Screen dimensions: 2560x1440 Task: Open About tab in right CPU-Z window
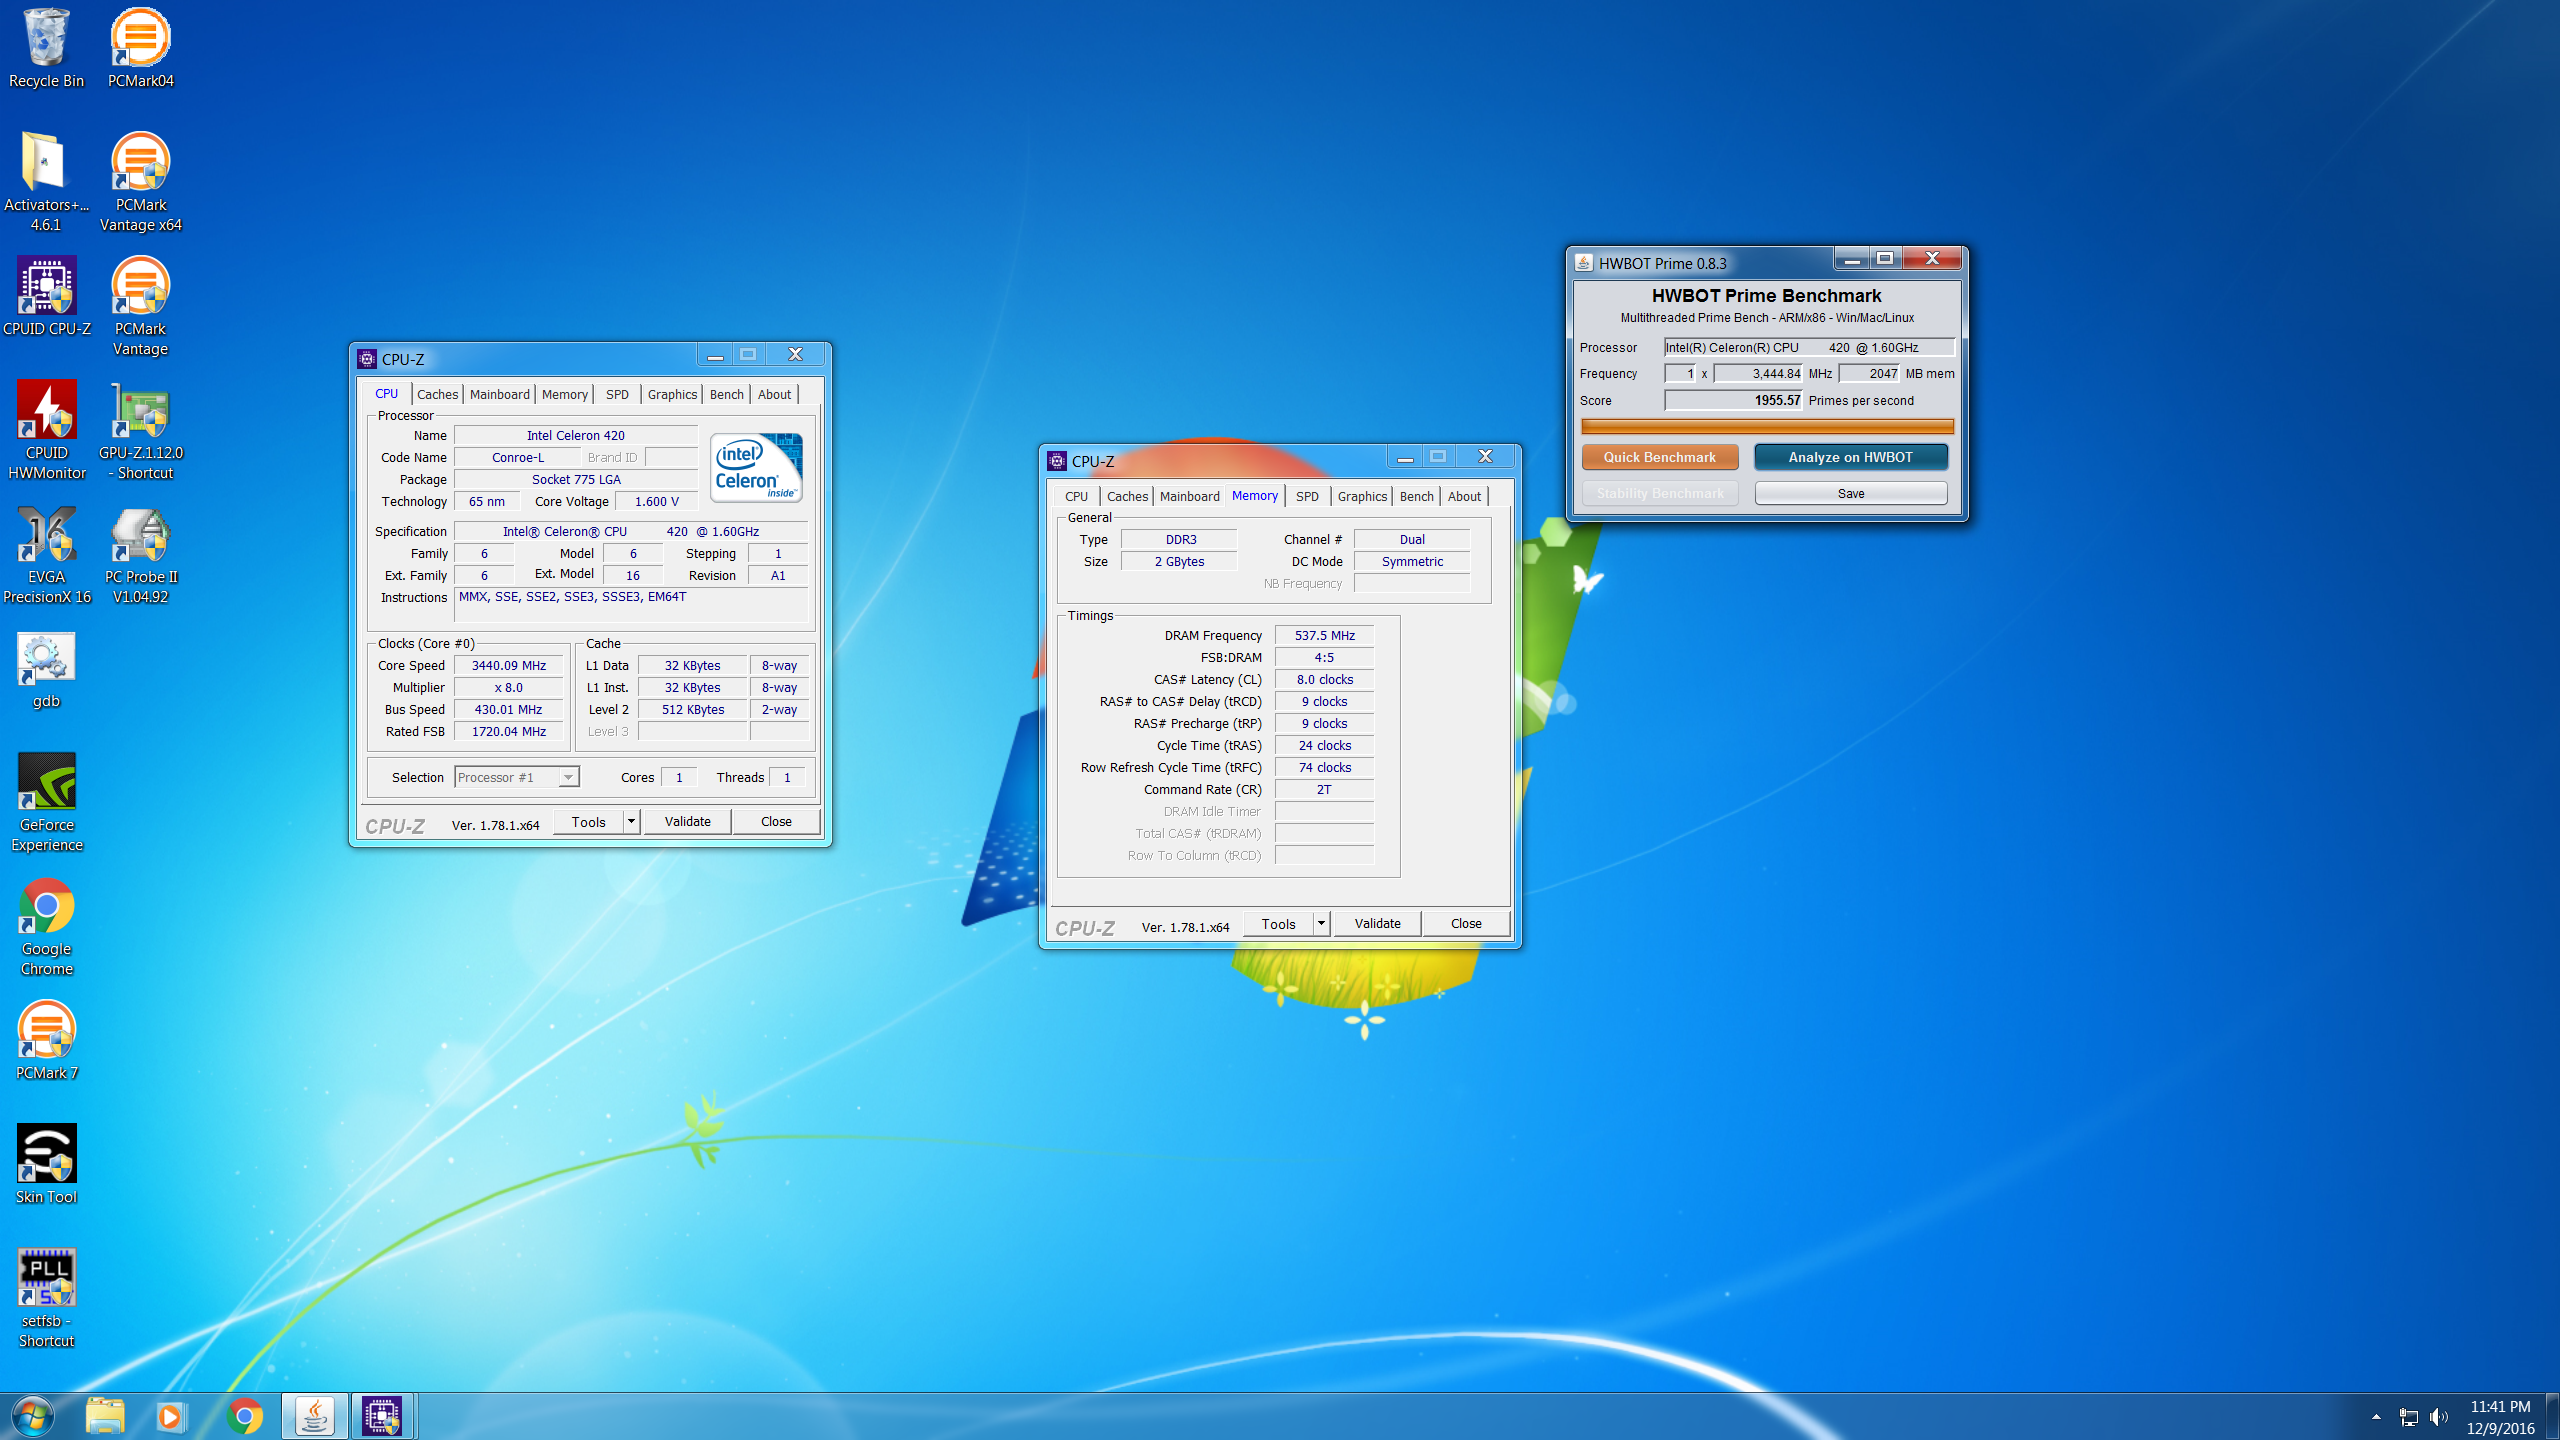(x=1464, y=496)
